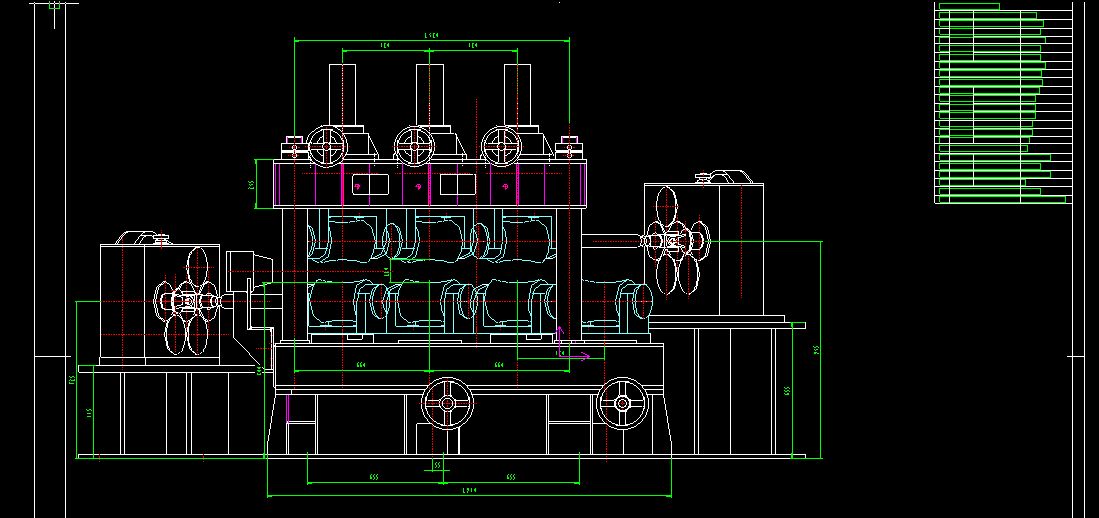Select the coupling ellipses on the left gearbox
1099x518 pixels.
(187, 301)
